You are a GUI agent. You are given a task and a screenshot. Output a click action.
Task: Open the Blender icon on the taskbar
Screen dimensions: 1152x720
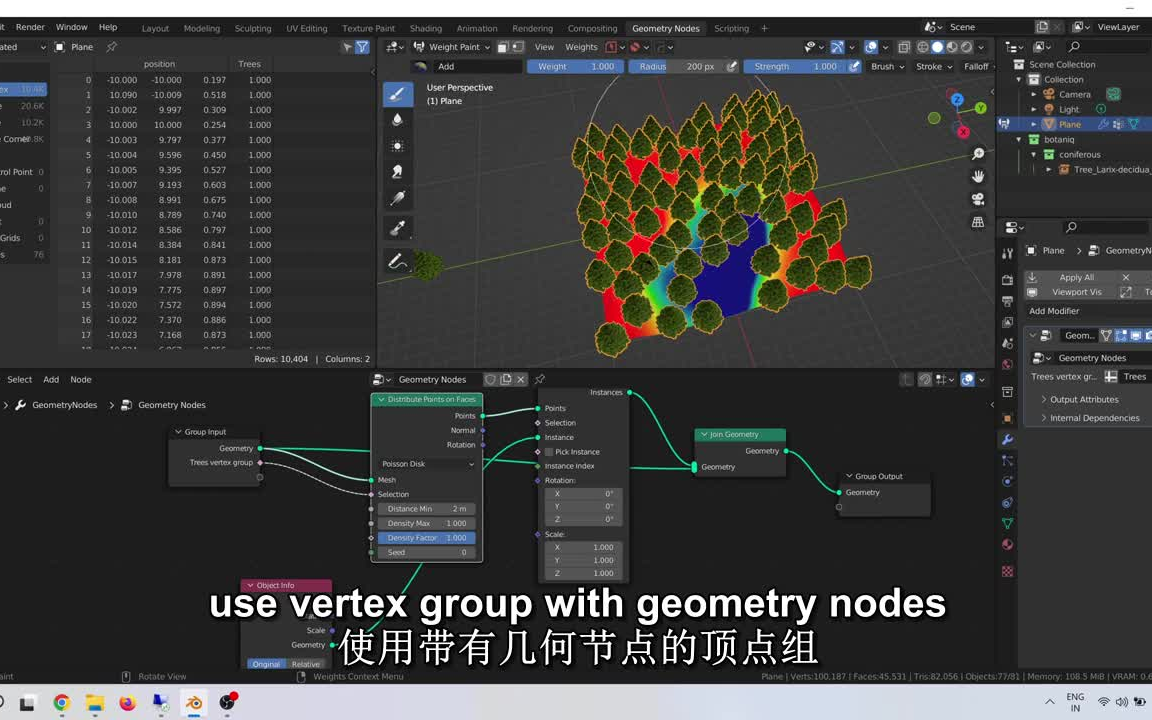pos(194,704)
